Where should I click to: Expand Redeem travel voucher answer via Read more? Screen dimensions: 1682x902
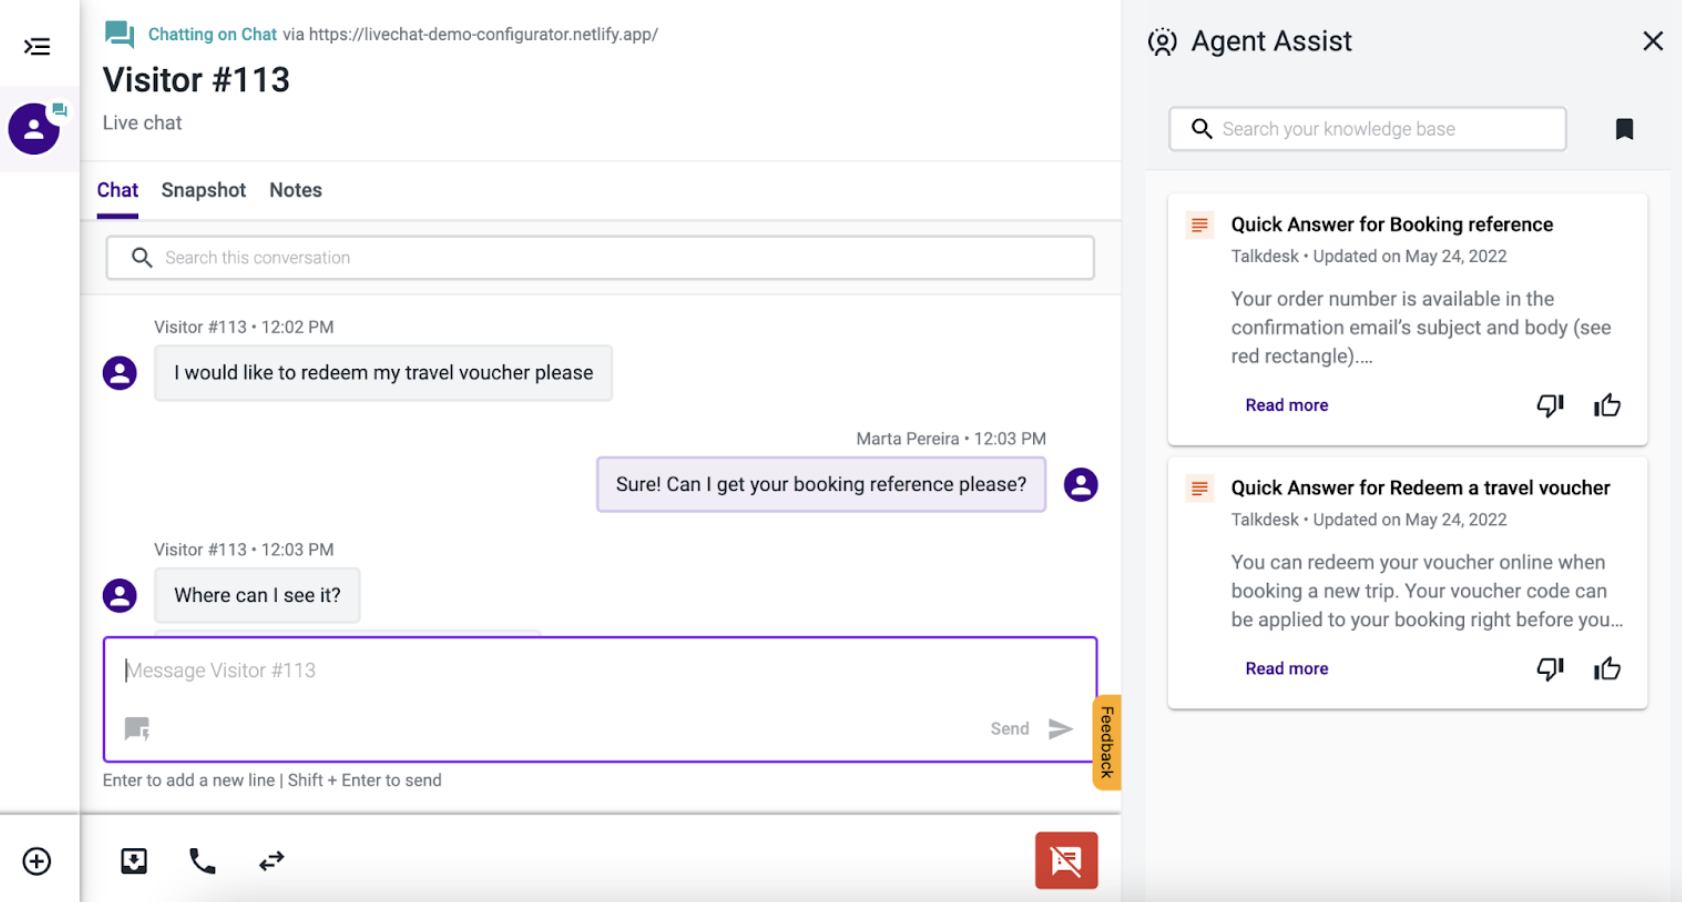(x=1287, y=668)
